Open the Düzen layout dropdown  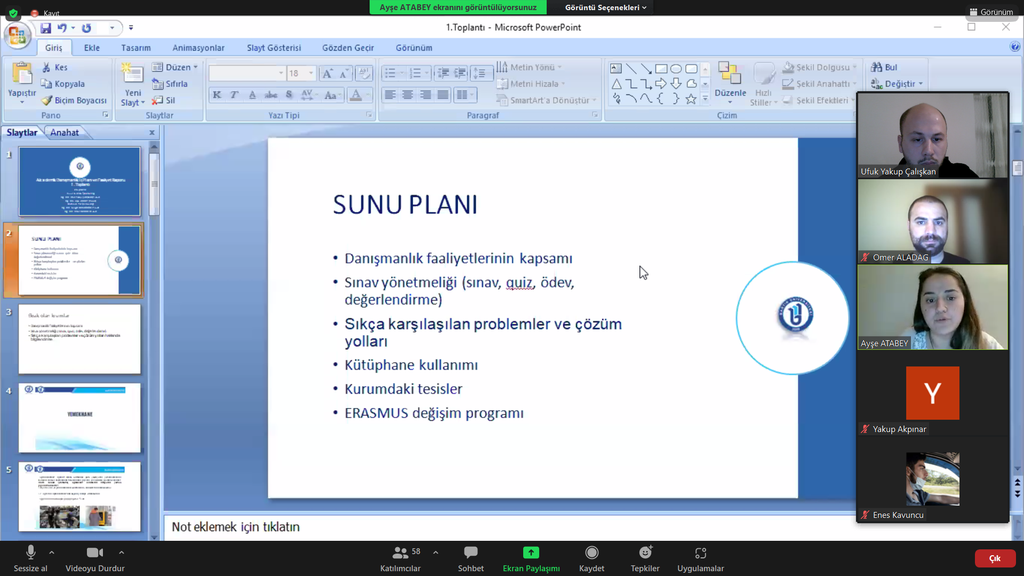tap(175, 67)
